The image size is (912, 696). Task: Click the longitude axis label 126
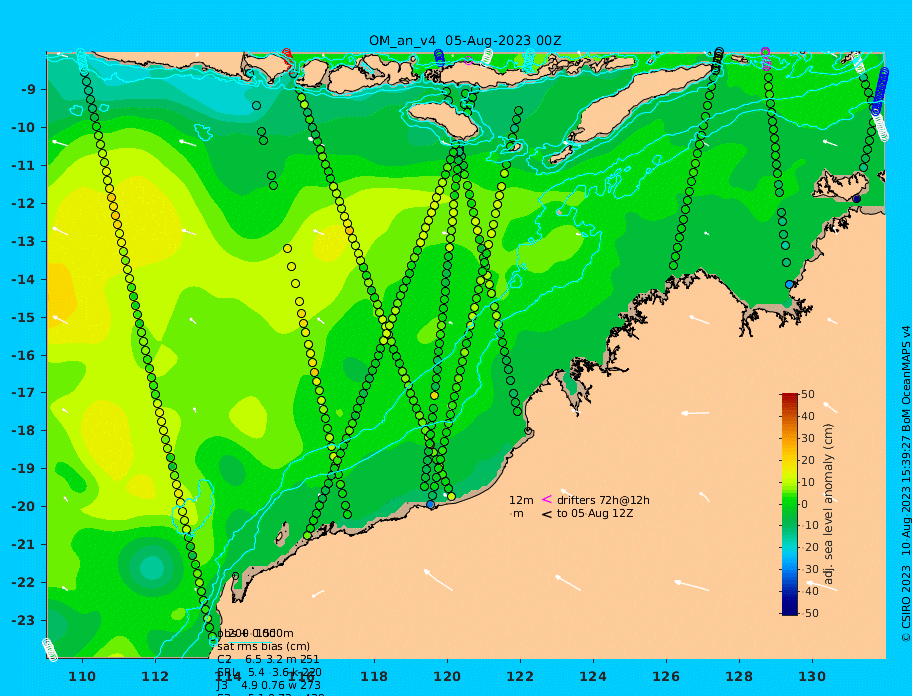(x=666, y=677)
